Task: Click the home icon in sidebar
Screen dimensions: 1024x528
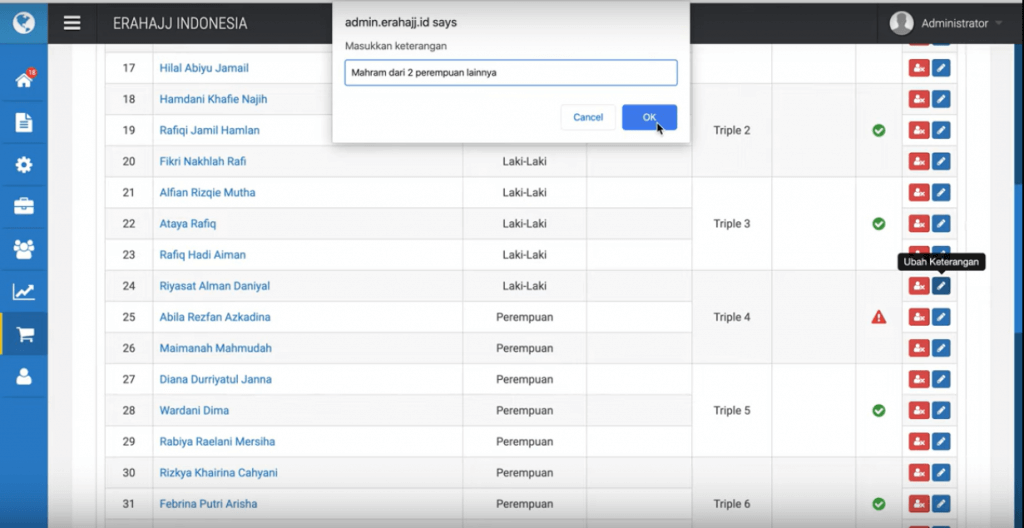Action: point(23,80)
